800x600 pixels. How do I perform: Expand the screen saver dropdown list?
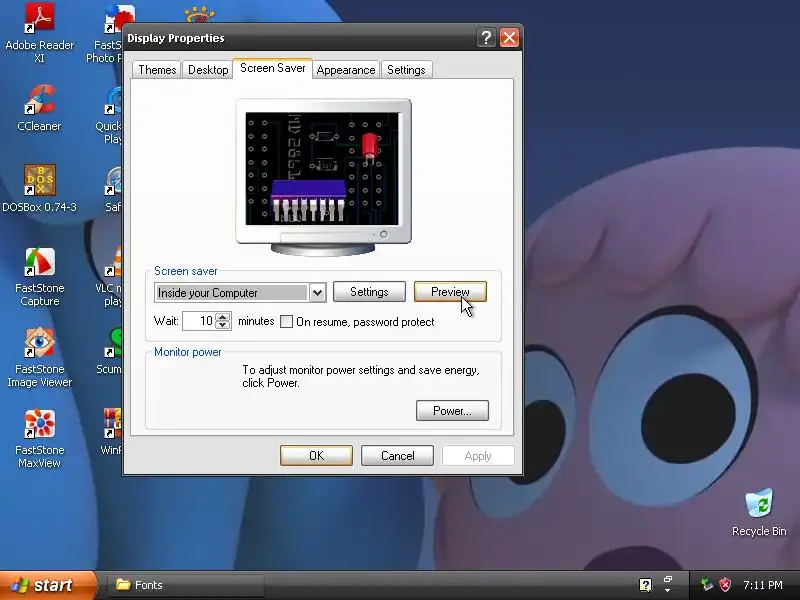coord(317,293)
